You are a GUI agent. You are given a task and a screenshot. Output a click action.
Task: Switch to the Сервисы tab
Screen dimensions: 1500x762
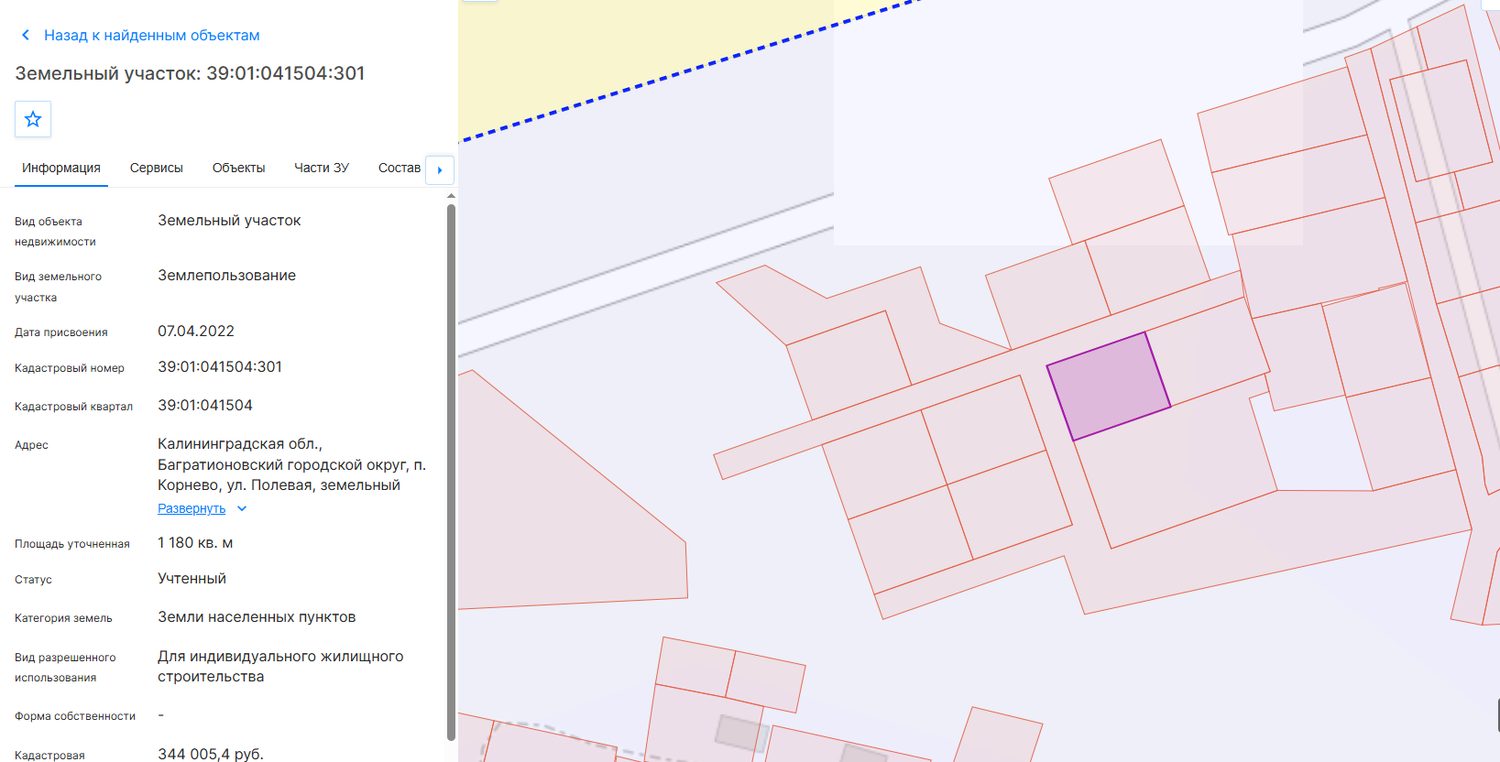(x=156, y=168)
